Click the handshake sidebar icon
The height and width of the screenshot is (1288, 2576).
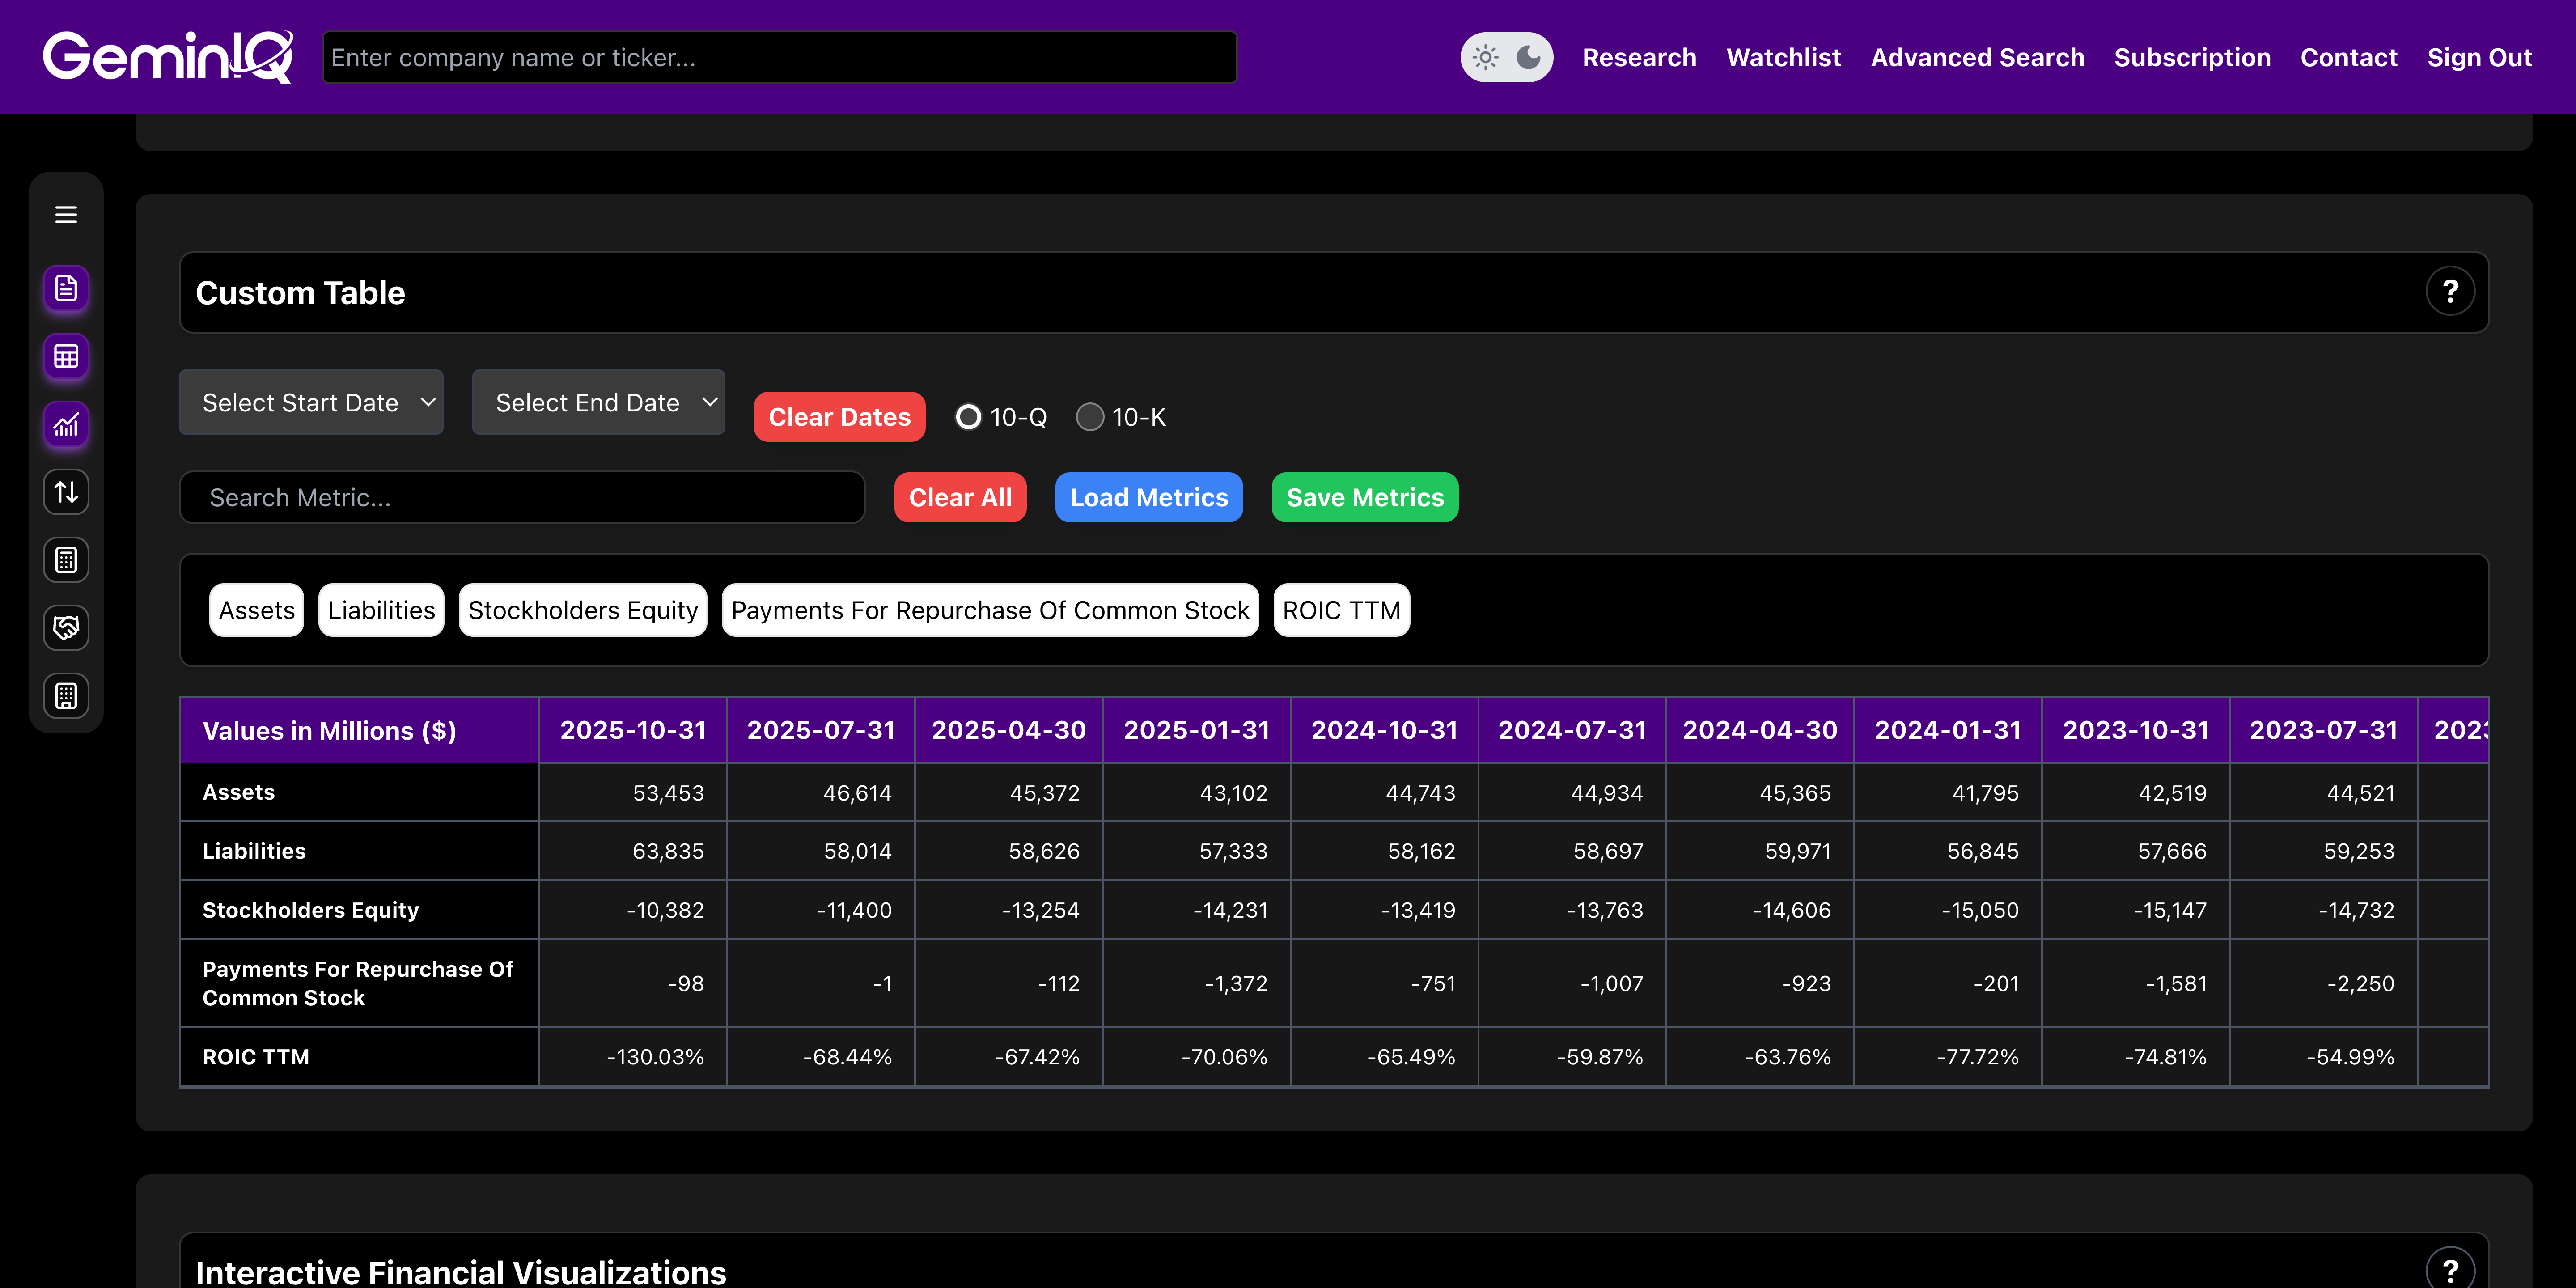tap(66, 628)
